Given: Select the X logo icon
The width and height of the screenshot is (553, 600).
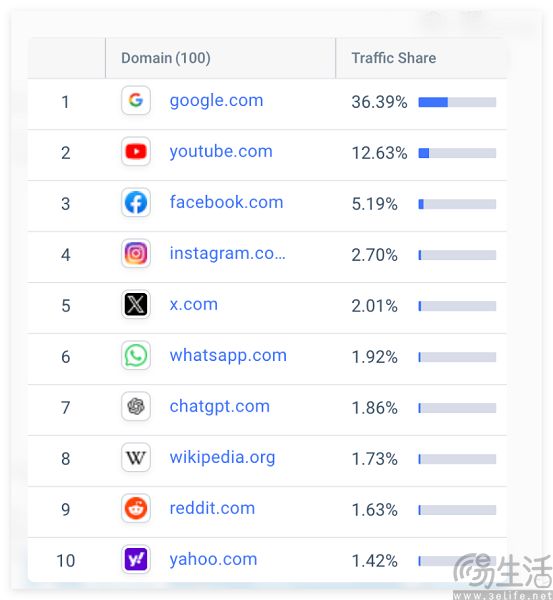Looking at the screenshot, I should [136, 304].
